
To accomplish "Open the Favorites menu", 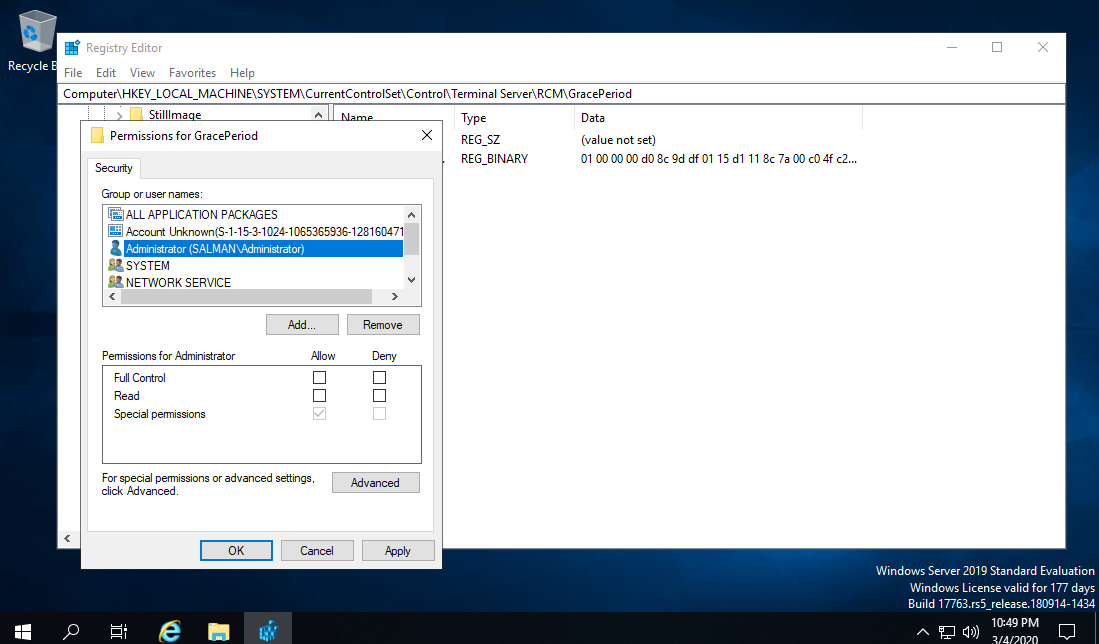I will [192, 73].
